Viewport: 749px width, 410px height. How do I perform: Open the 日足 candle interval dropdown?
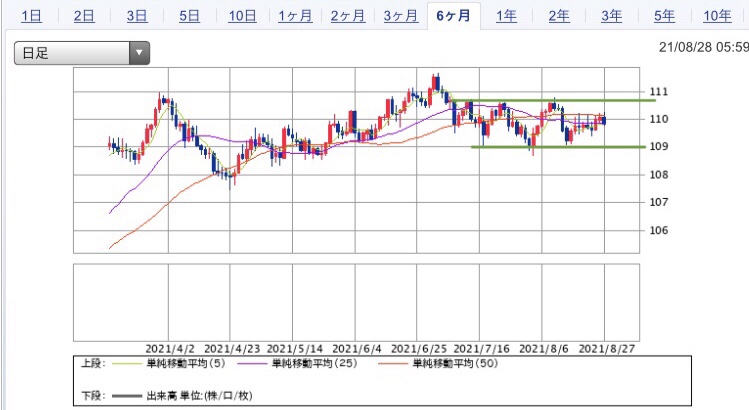[82, 53]
